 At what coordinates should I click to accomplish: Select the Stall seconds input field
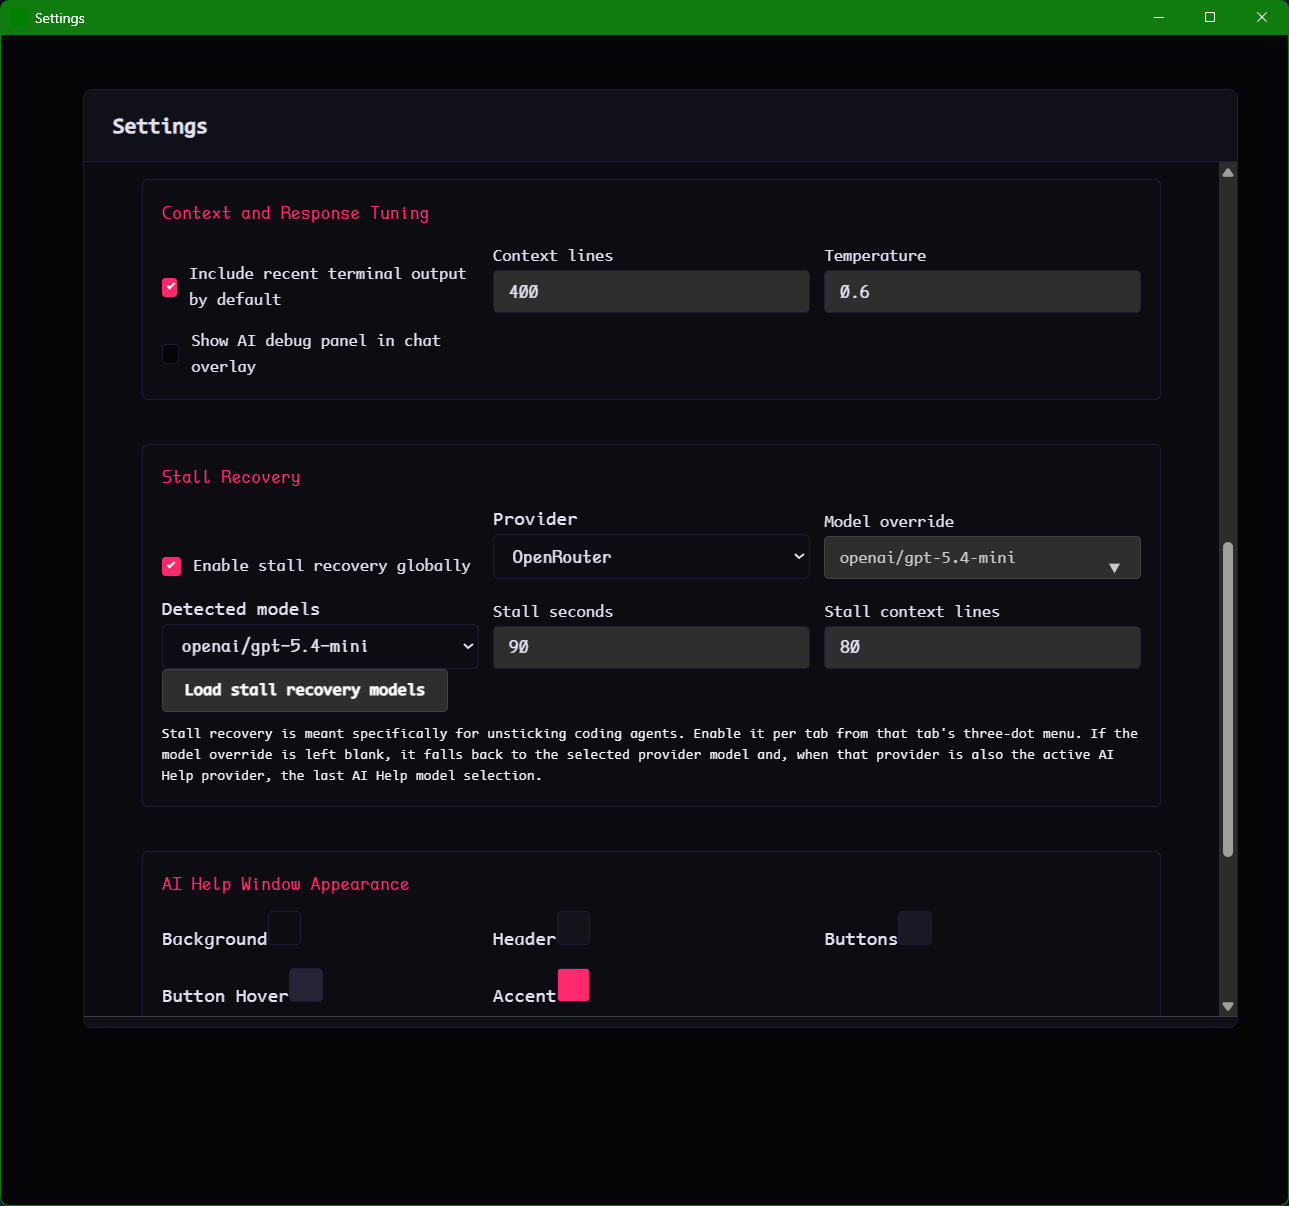click(651, 647)
